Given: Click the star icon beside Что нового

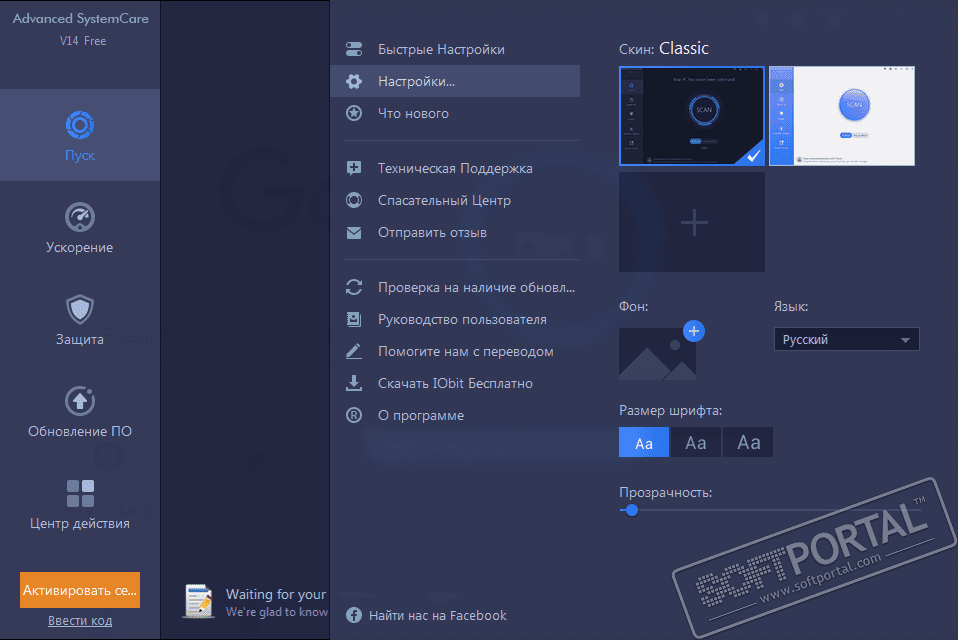Looking at the screenshot, I should 354,113.
